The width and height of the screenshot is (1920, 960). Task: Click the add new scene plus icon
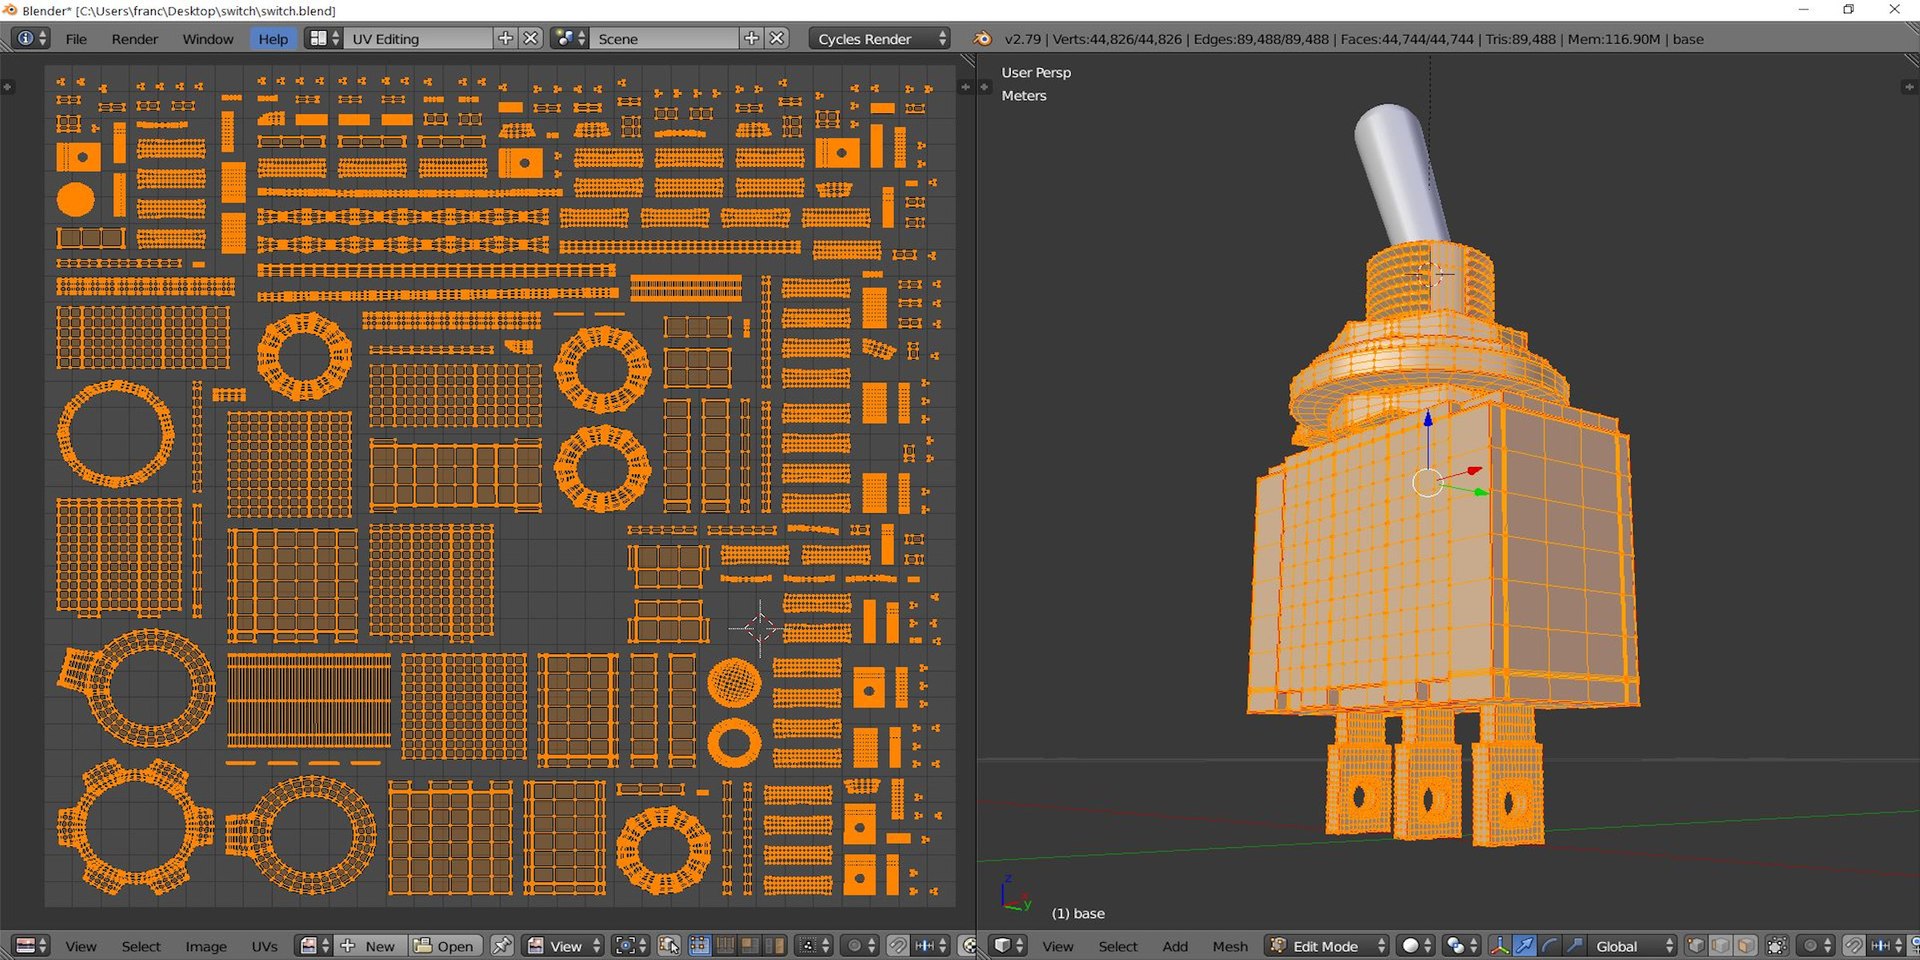click(x=752, y=38)
